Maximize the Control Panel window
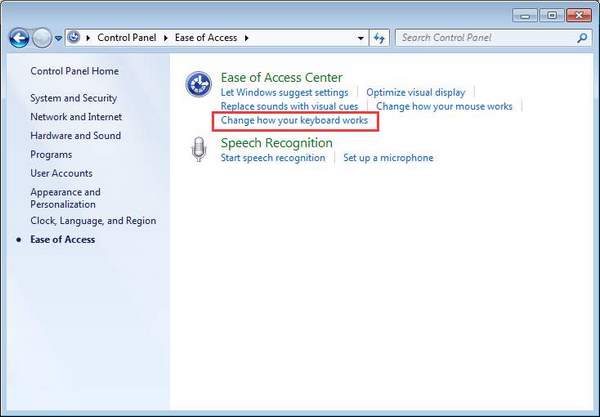This screenshot has height=417, width=600. coord(551,16)
